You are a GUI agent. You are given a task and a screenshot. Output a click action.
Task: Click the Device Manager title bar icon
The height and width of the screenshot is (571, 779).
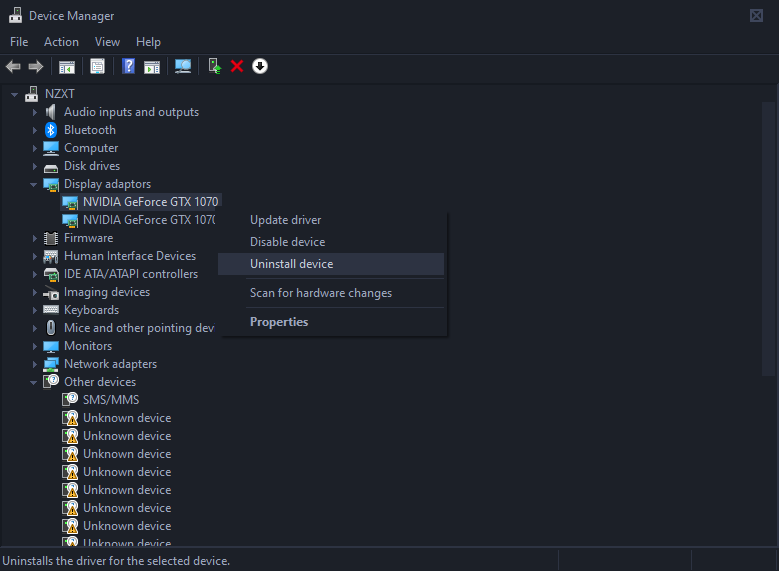click(x=15, y=15)
